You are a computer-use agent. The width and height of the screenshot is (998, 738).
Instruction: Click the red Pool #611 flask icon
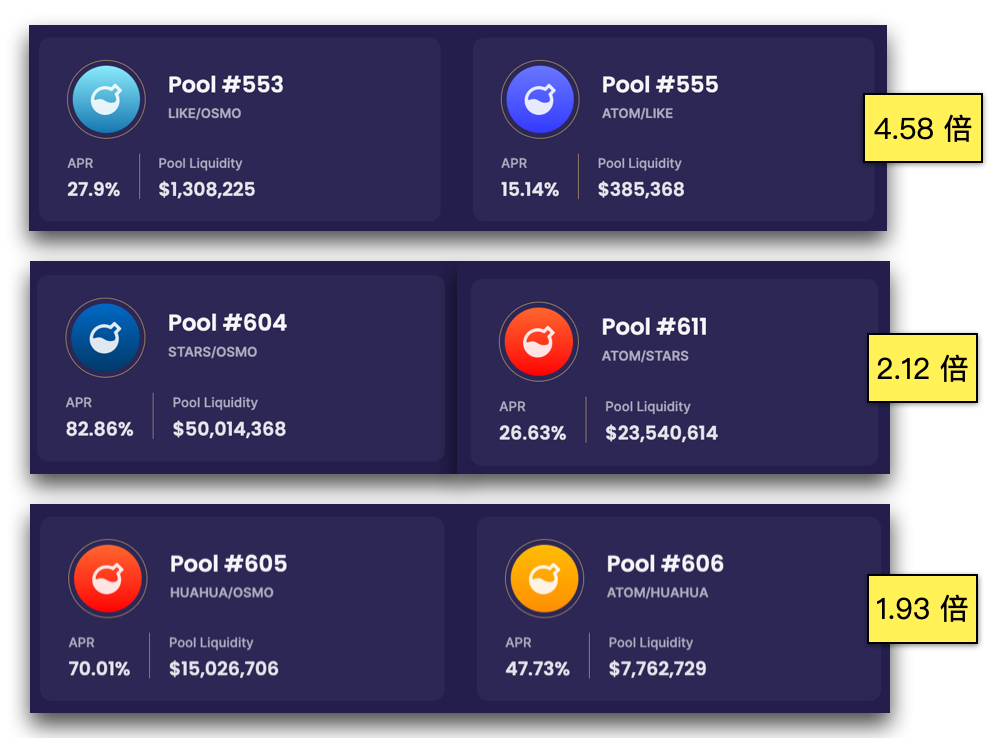(x=538, y=342)
